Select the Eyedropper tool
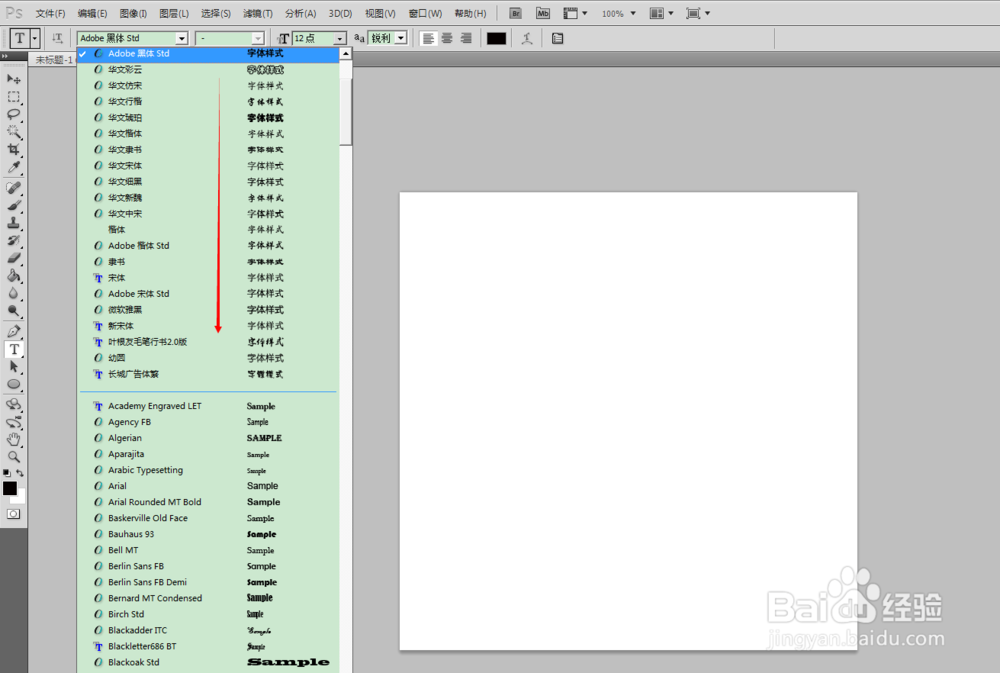 [x=13, y=167]
